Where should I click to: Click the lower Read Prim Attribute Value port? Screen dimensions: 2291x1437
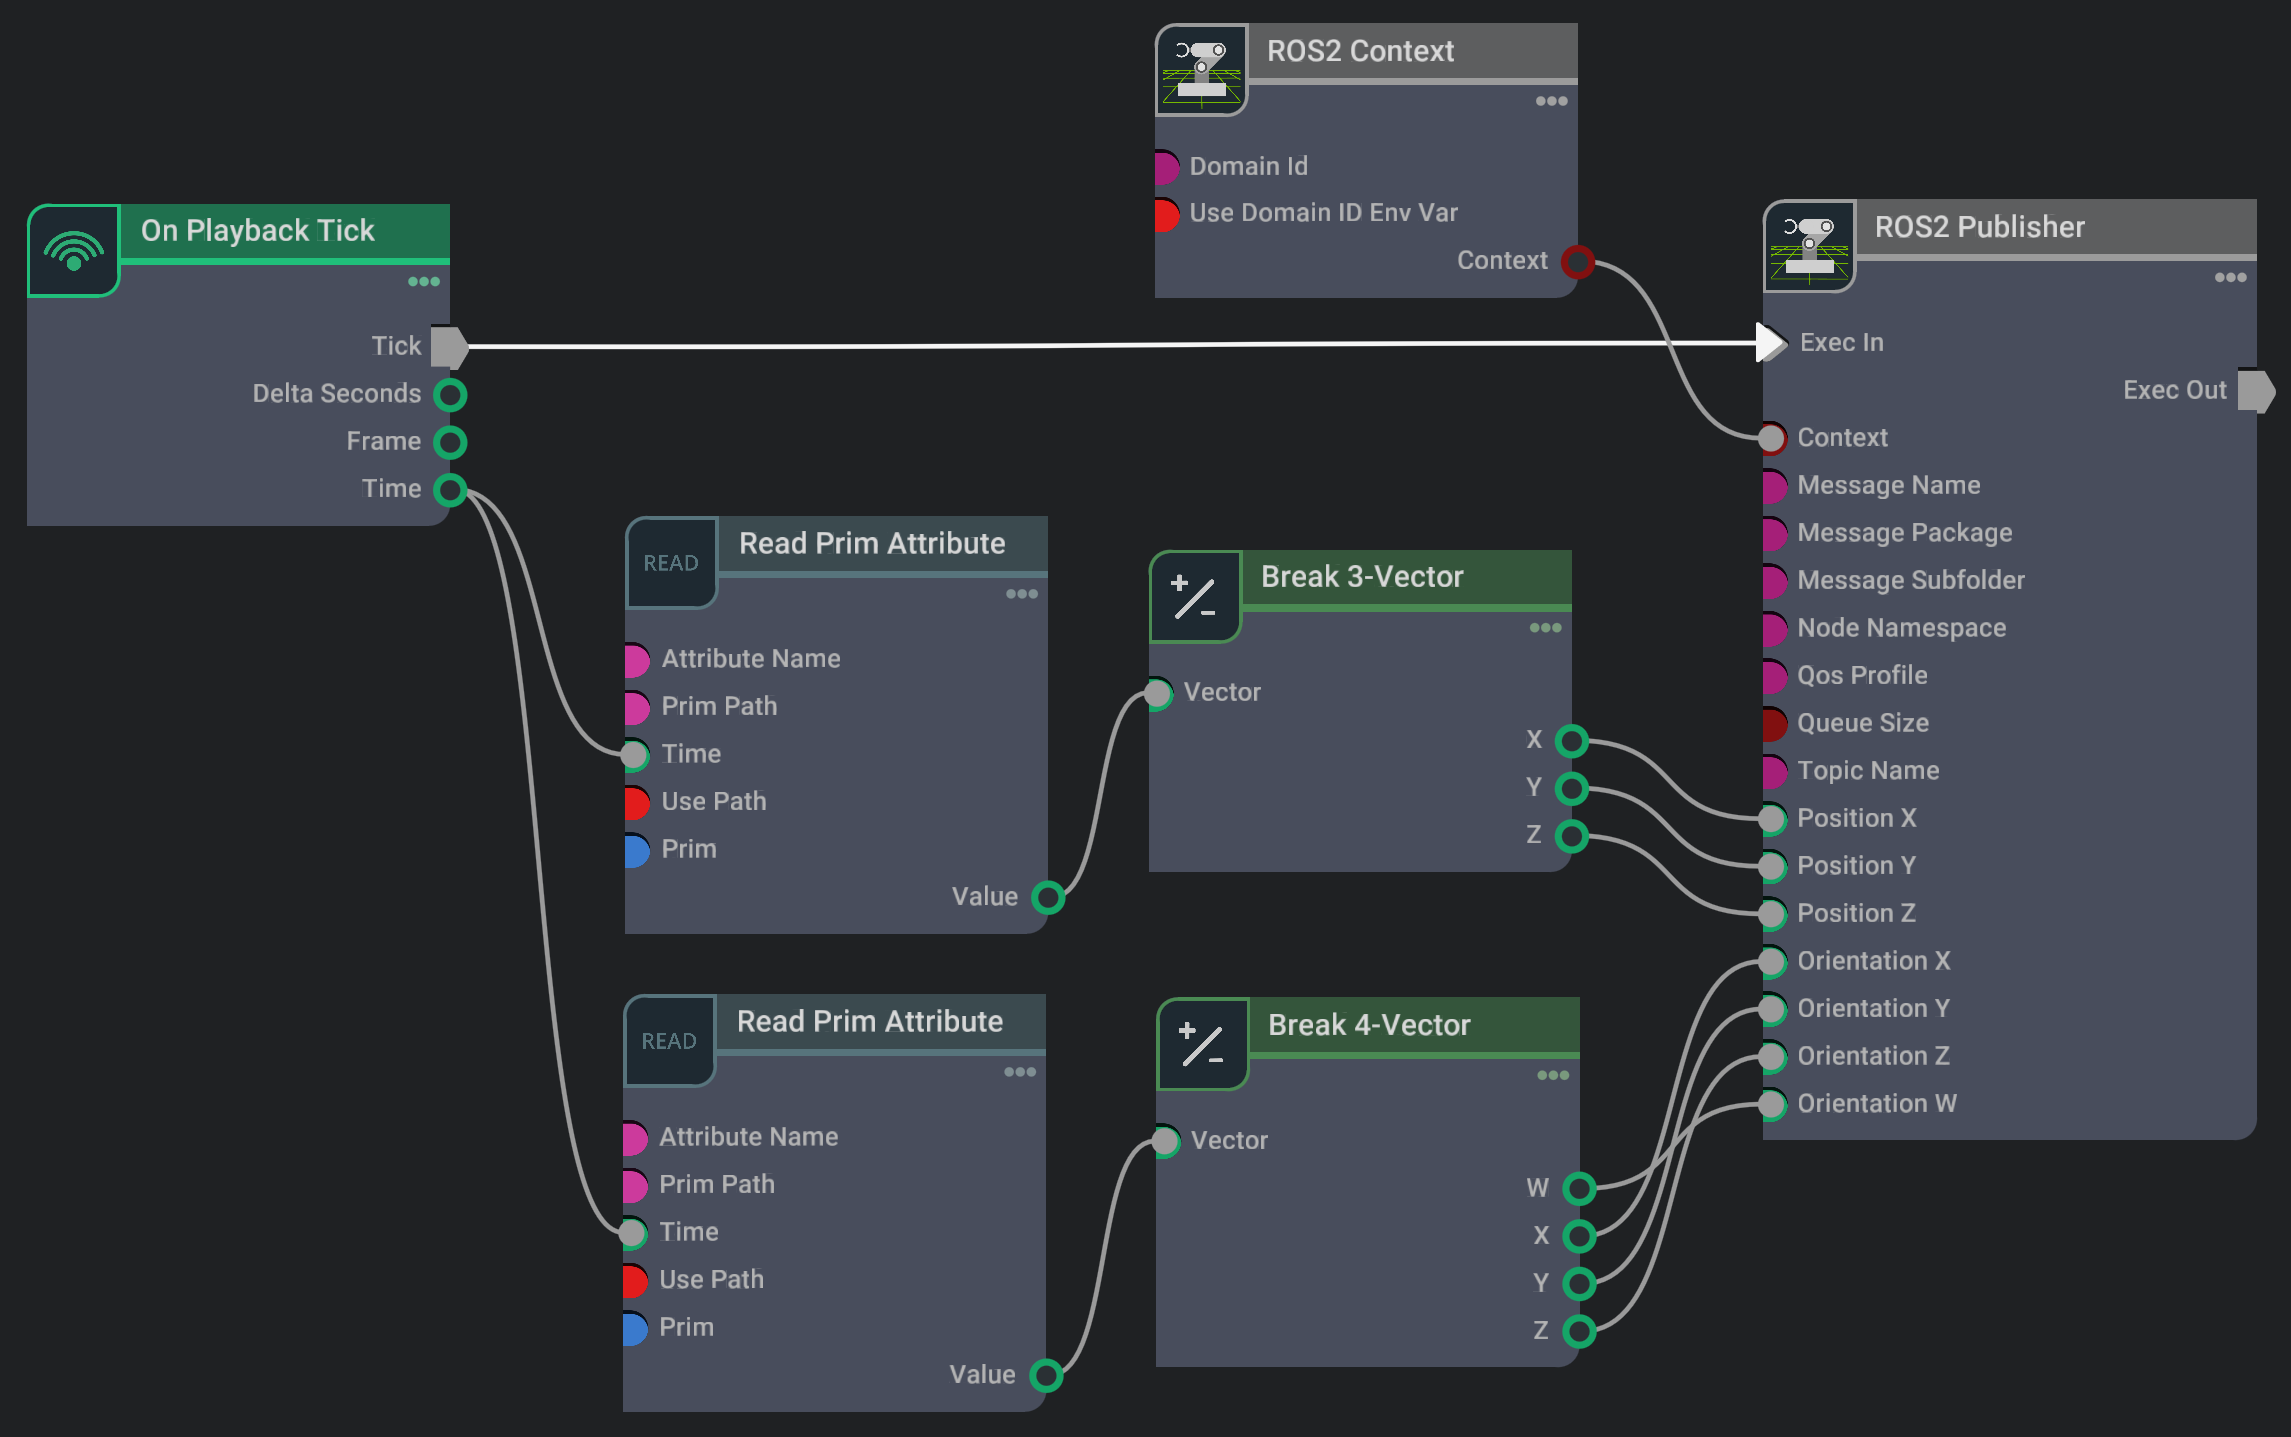[1046, 1375]
